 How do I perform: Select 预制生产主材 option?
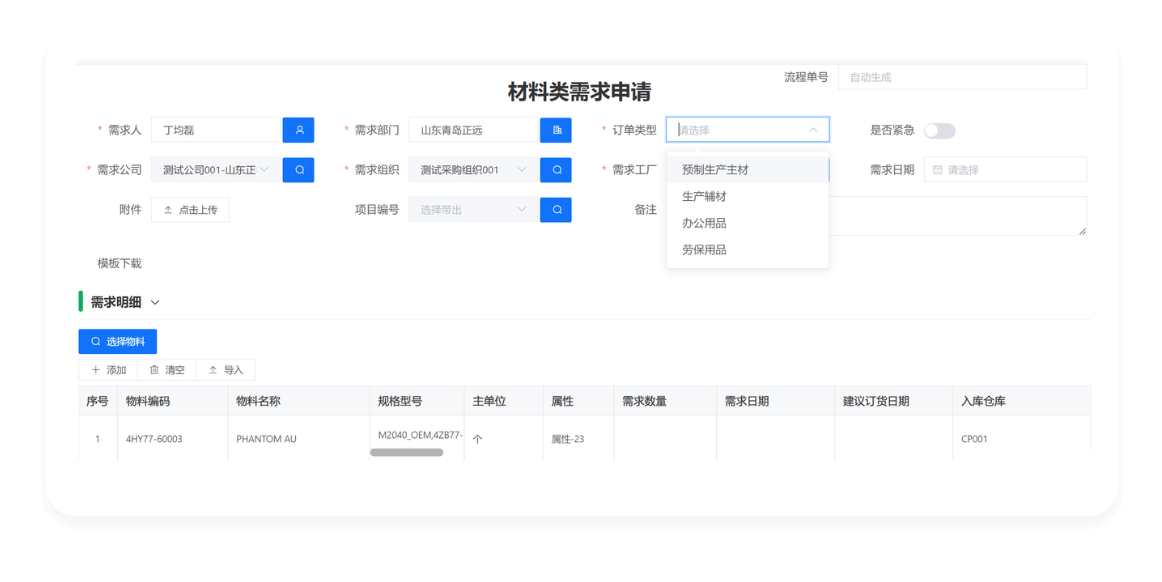click(x=715, y=169)
